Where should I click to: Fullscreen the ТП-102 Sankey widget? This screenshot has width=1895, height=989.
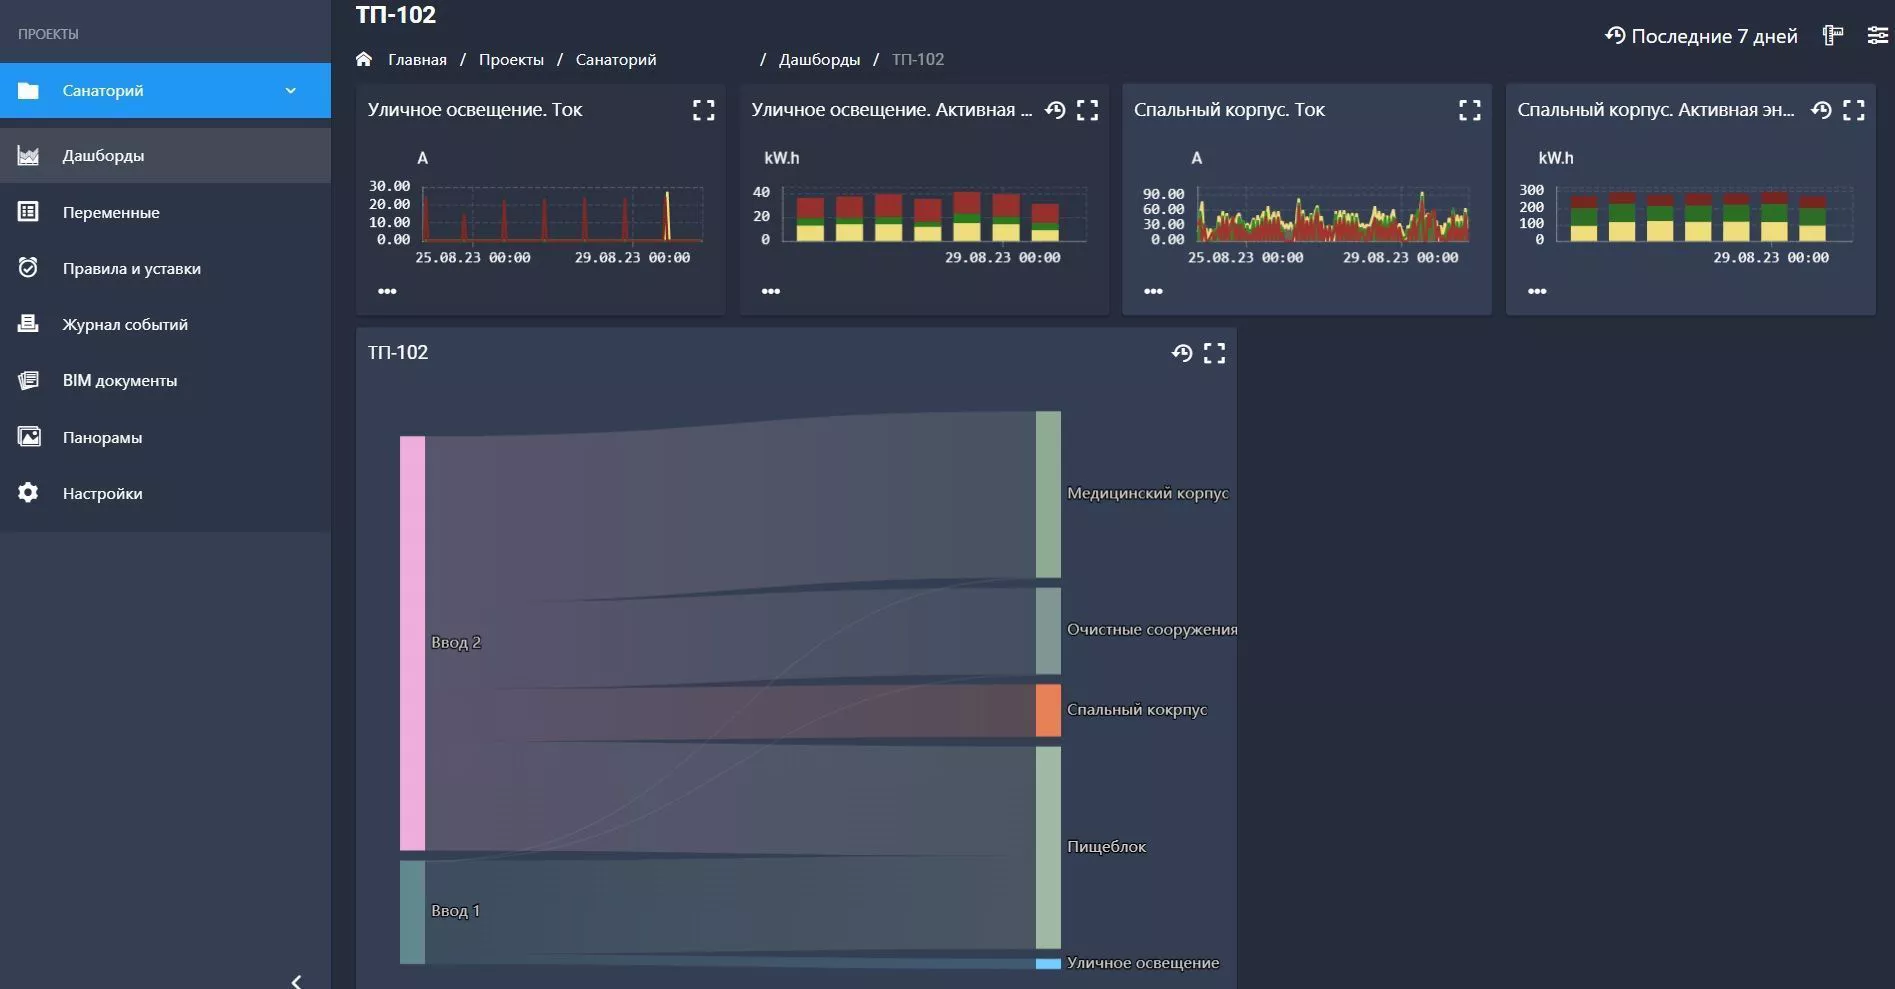coord(1214,353)
